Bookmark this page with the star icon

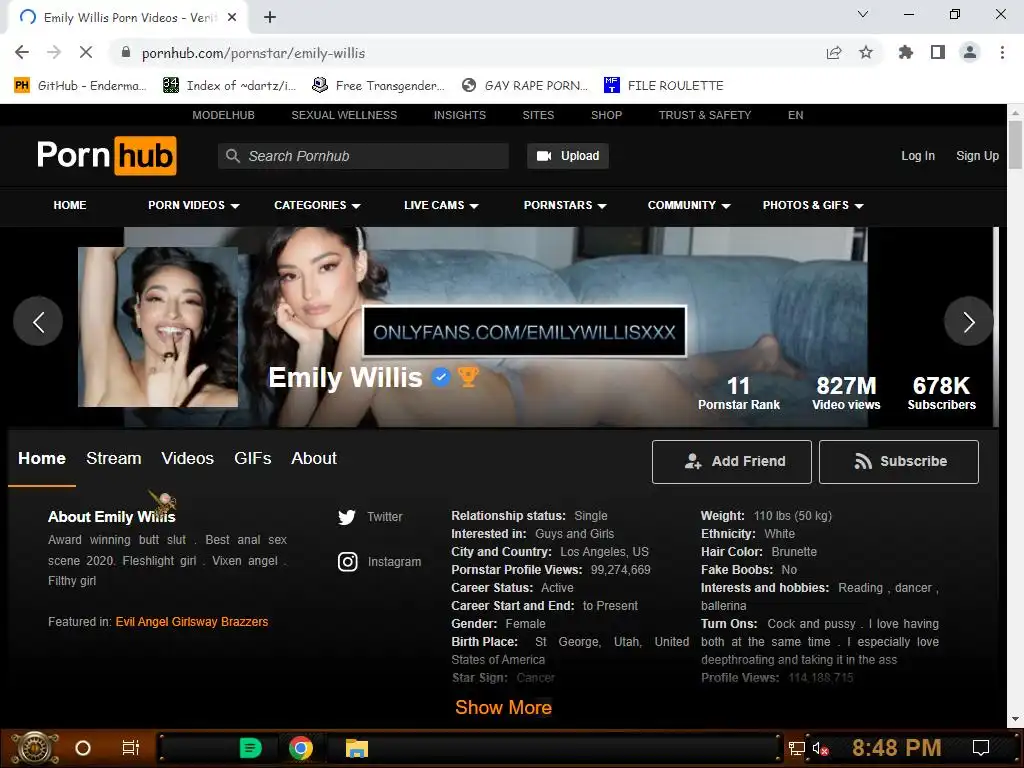coord(866,52)
